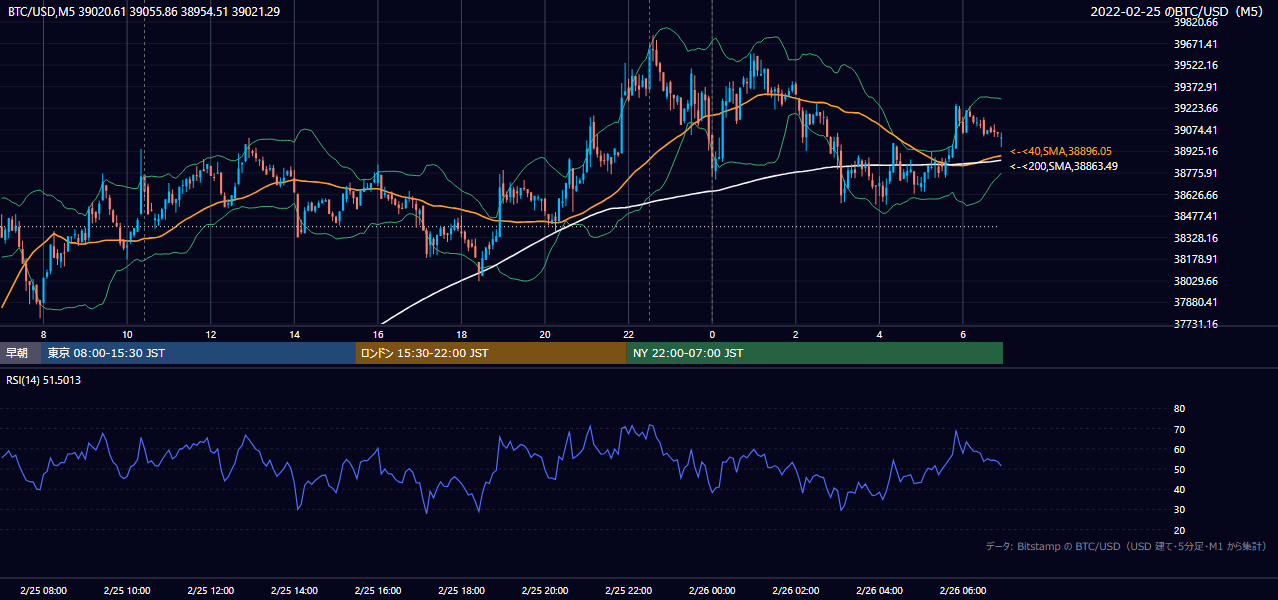This screenshot has width=1278, height=600.
Task: Click the Bitstamp データ source note
Action: tap(1126, 547)
